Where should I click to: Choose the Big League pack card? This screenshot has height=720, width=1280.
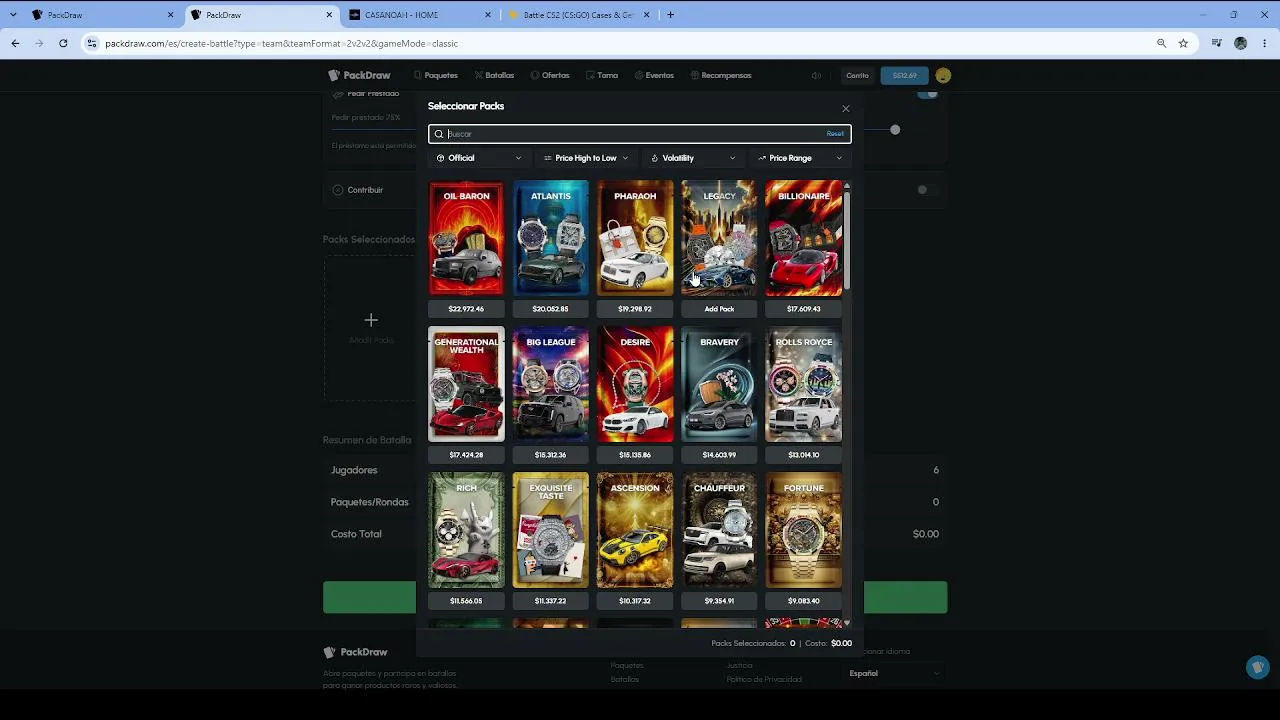(x=551, y=384)
